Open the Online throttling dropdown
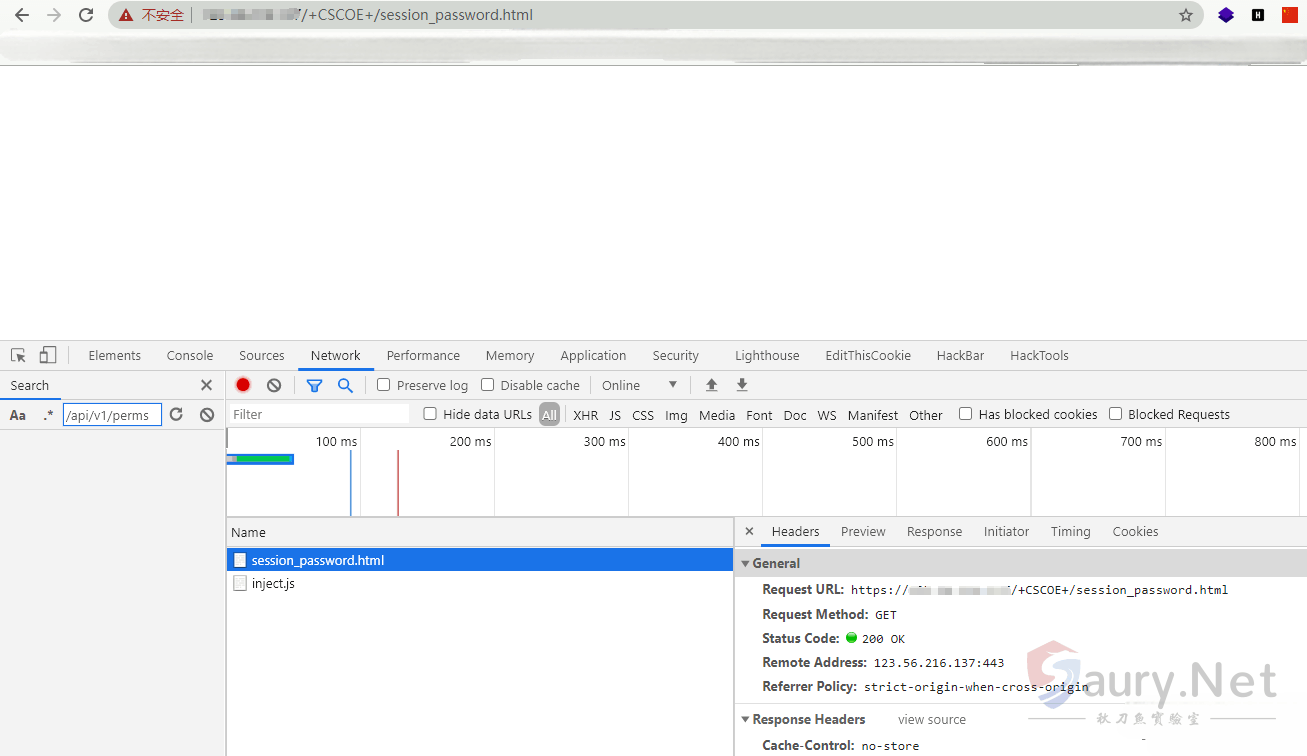 [640, 385]
